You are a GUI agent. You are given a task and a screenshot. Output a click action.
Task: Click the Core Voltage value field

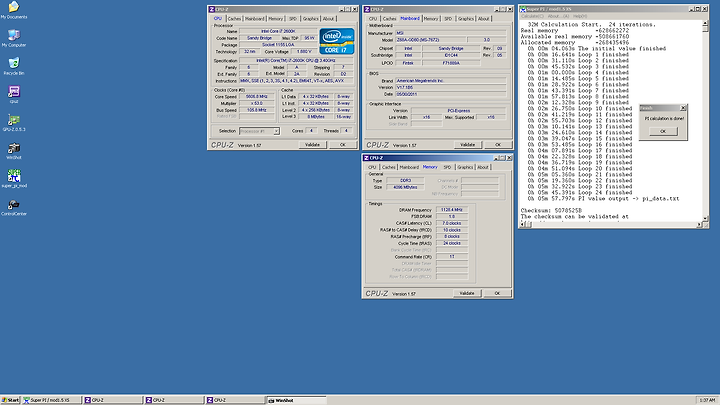tap(304, 52)
